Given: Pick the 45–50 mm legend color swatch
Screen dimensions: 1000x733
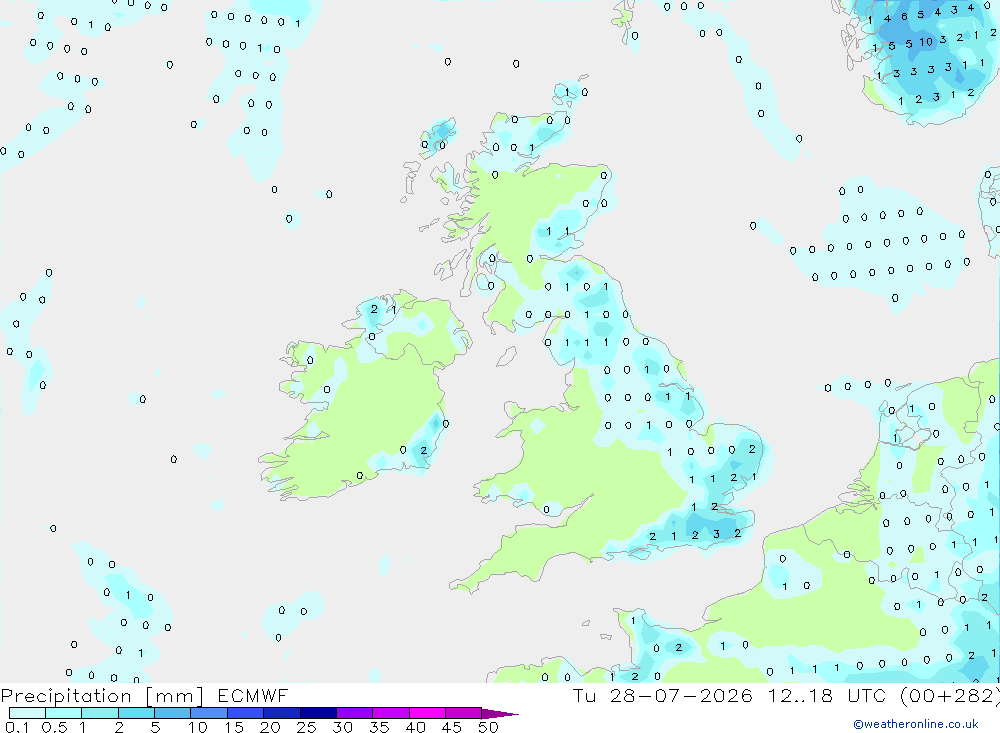Looking at the screenshot, I should 464,713.
